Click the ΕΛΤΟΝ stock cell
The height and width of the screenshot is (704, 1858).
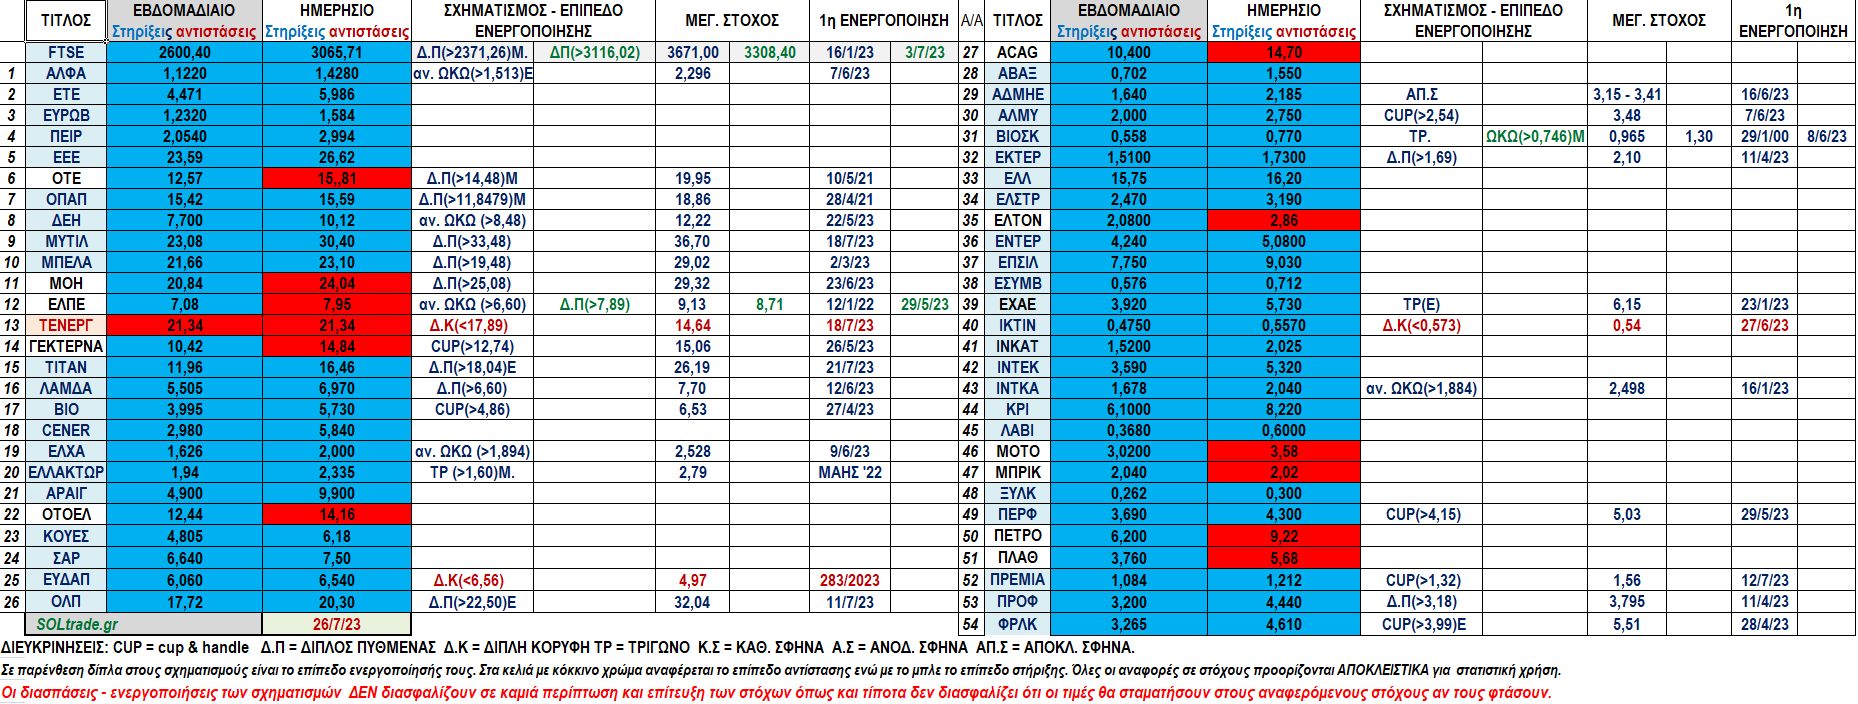pyautogui.click(x=1017, y=220)
